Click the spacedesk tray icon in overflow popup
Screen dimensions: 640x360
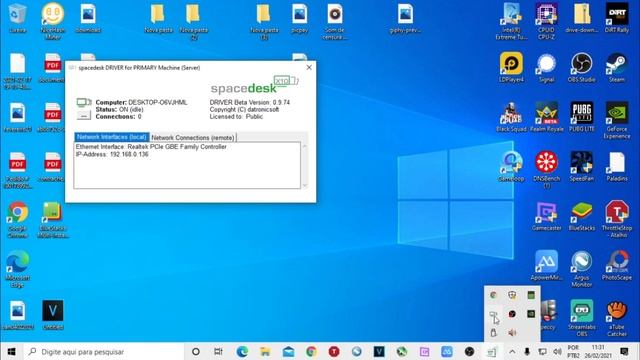point(493,315)
